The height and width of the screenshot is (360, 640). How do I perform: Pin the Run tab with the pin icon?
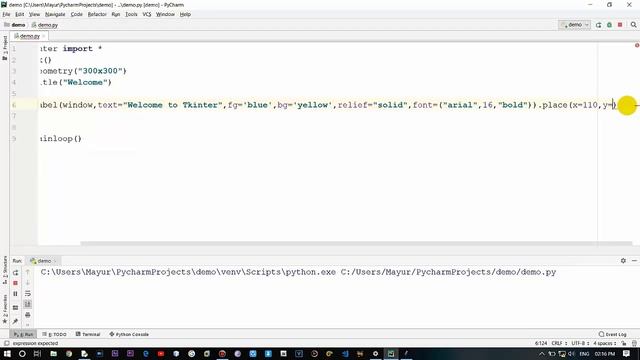(x=16, y=321)
